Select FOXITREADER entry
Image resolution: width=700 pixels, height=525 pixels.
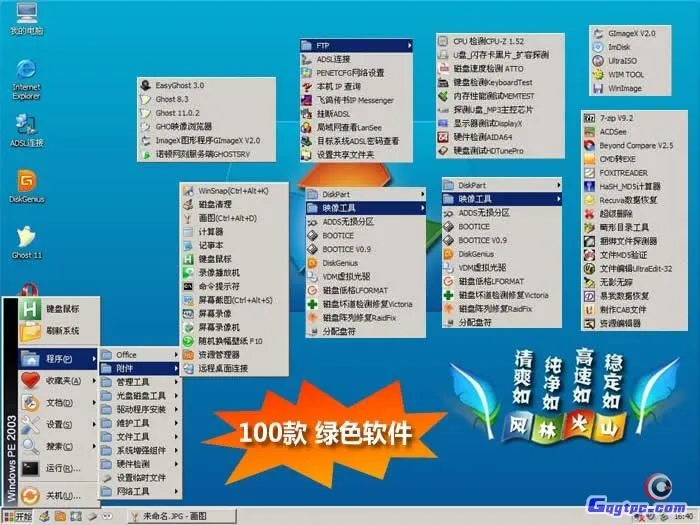coord(634,173)
